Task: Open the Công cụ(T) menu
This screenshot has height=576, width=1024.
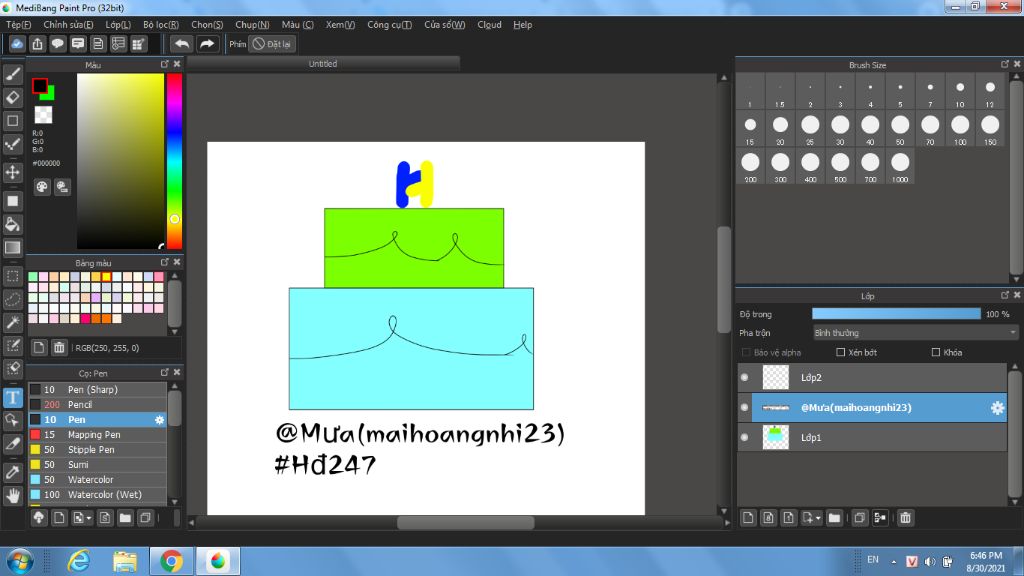Action: [x=389, y=25]
